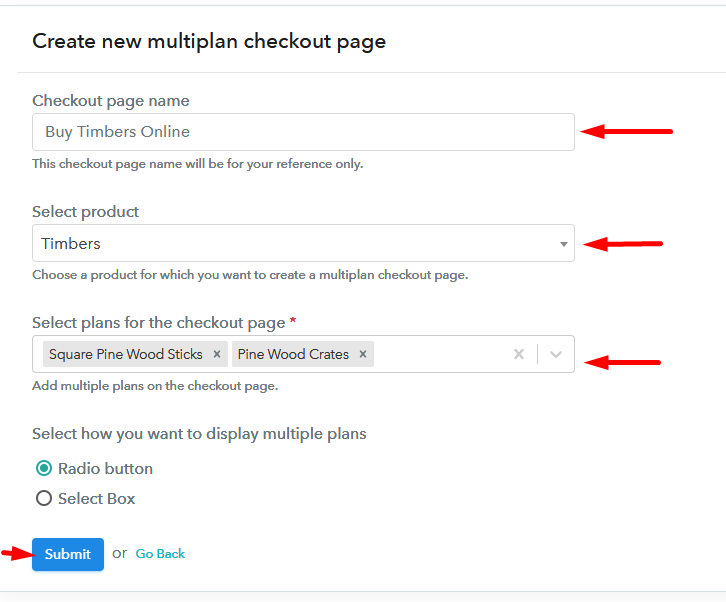Focus the Checkout page name input field
The height and width of the screenshot is (602, 726).
click(x=303, y=132)
